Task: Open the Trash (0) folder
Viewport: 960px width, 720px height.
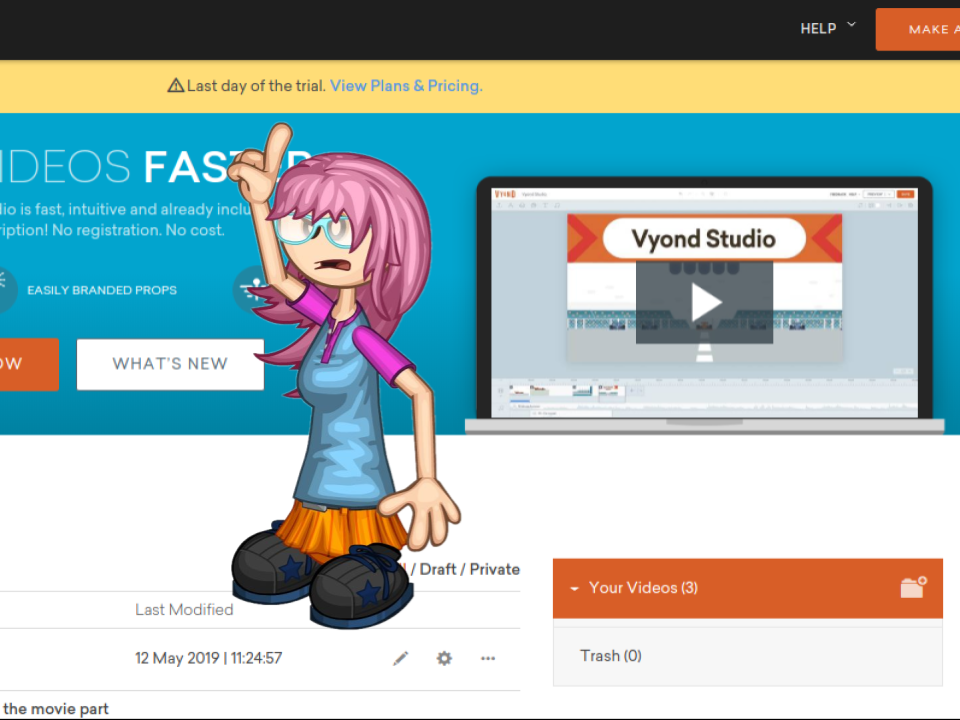Action: [x=611, y=655]
